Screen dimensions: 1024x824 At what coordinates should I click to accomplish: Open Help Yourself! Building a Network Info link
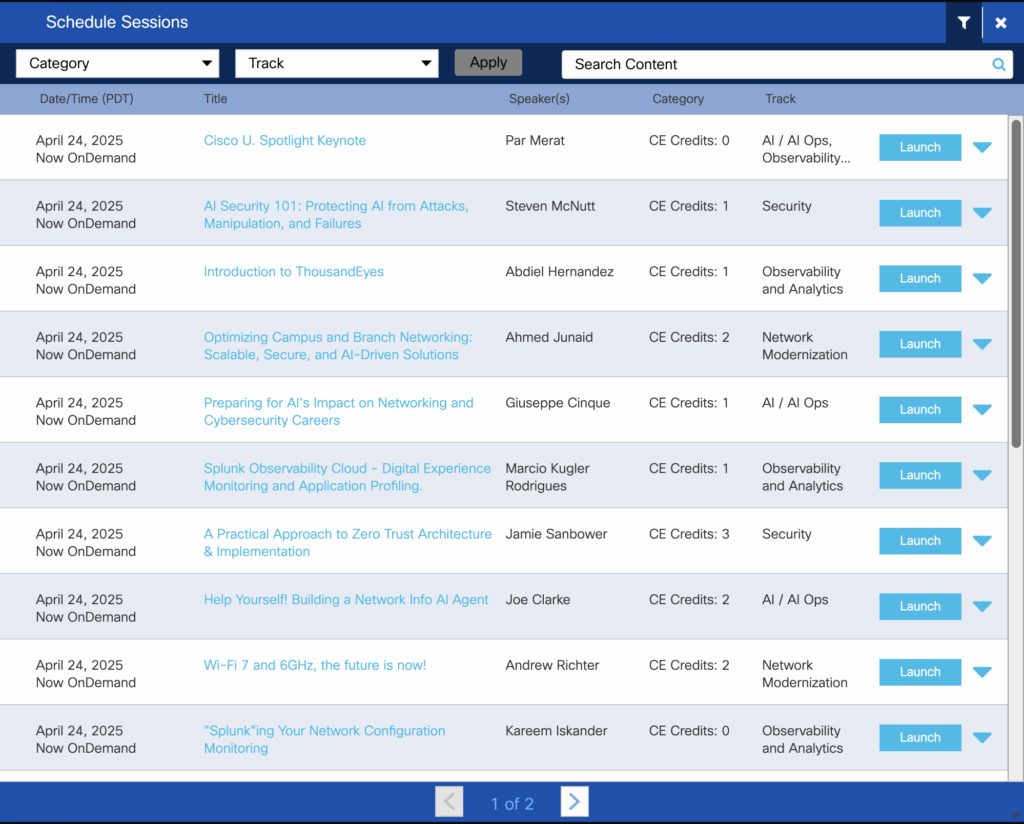click(346, 599)
